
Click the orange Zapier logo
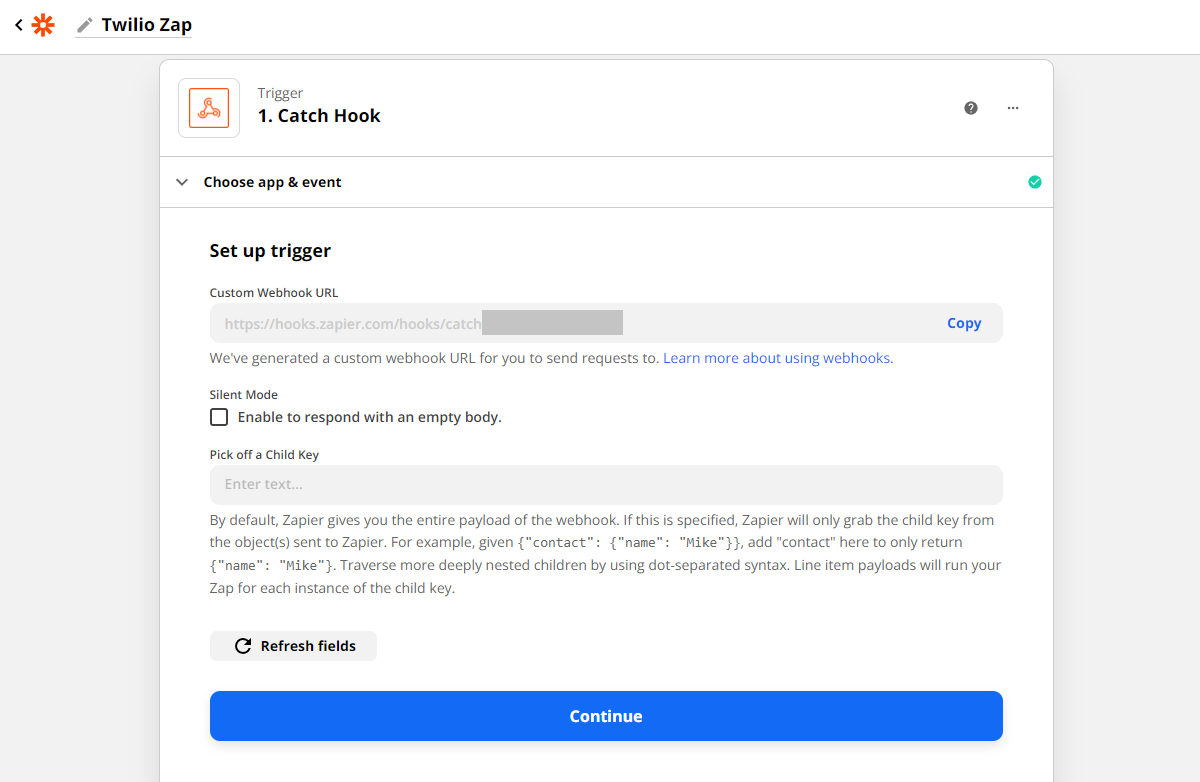point(43,25)
